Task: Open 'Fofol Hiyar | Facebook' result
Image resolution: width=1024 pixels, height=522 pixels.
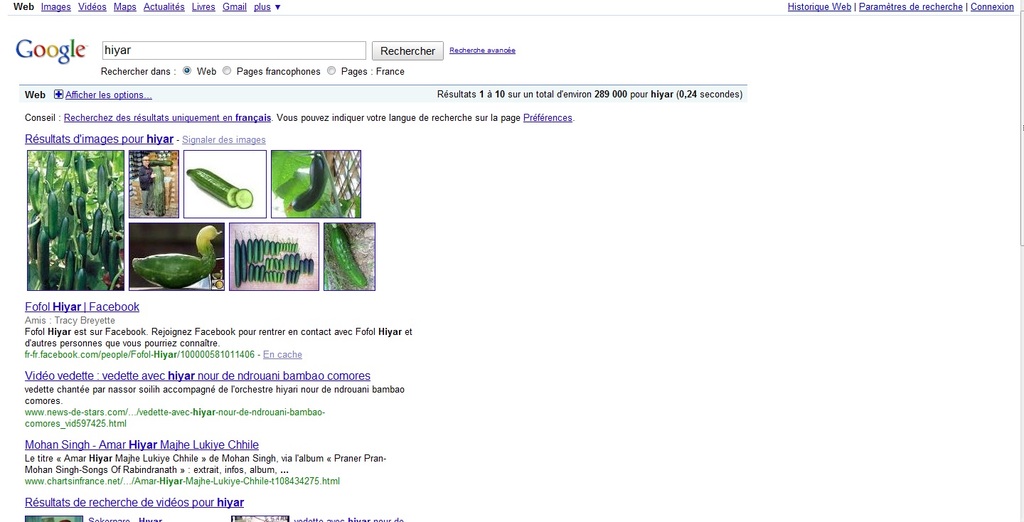Action: 82,307
